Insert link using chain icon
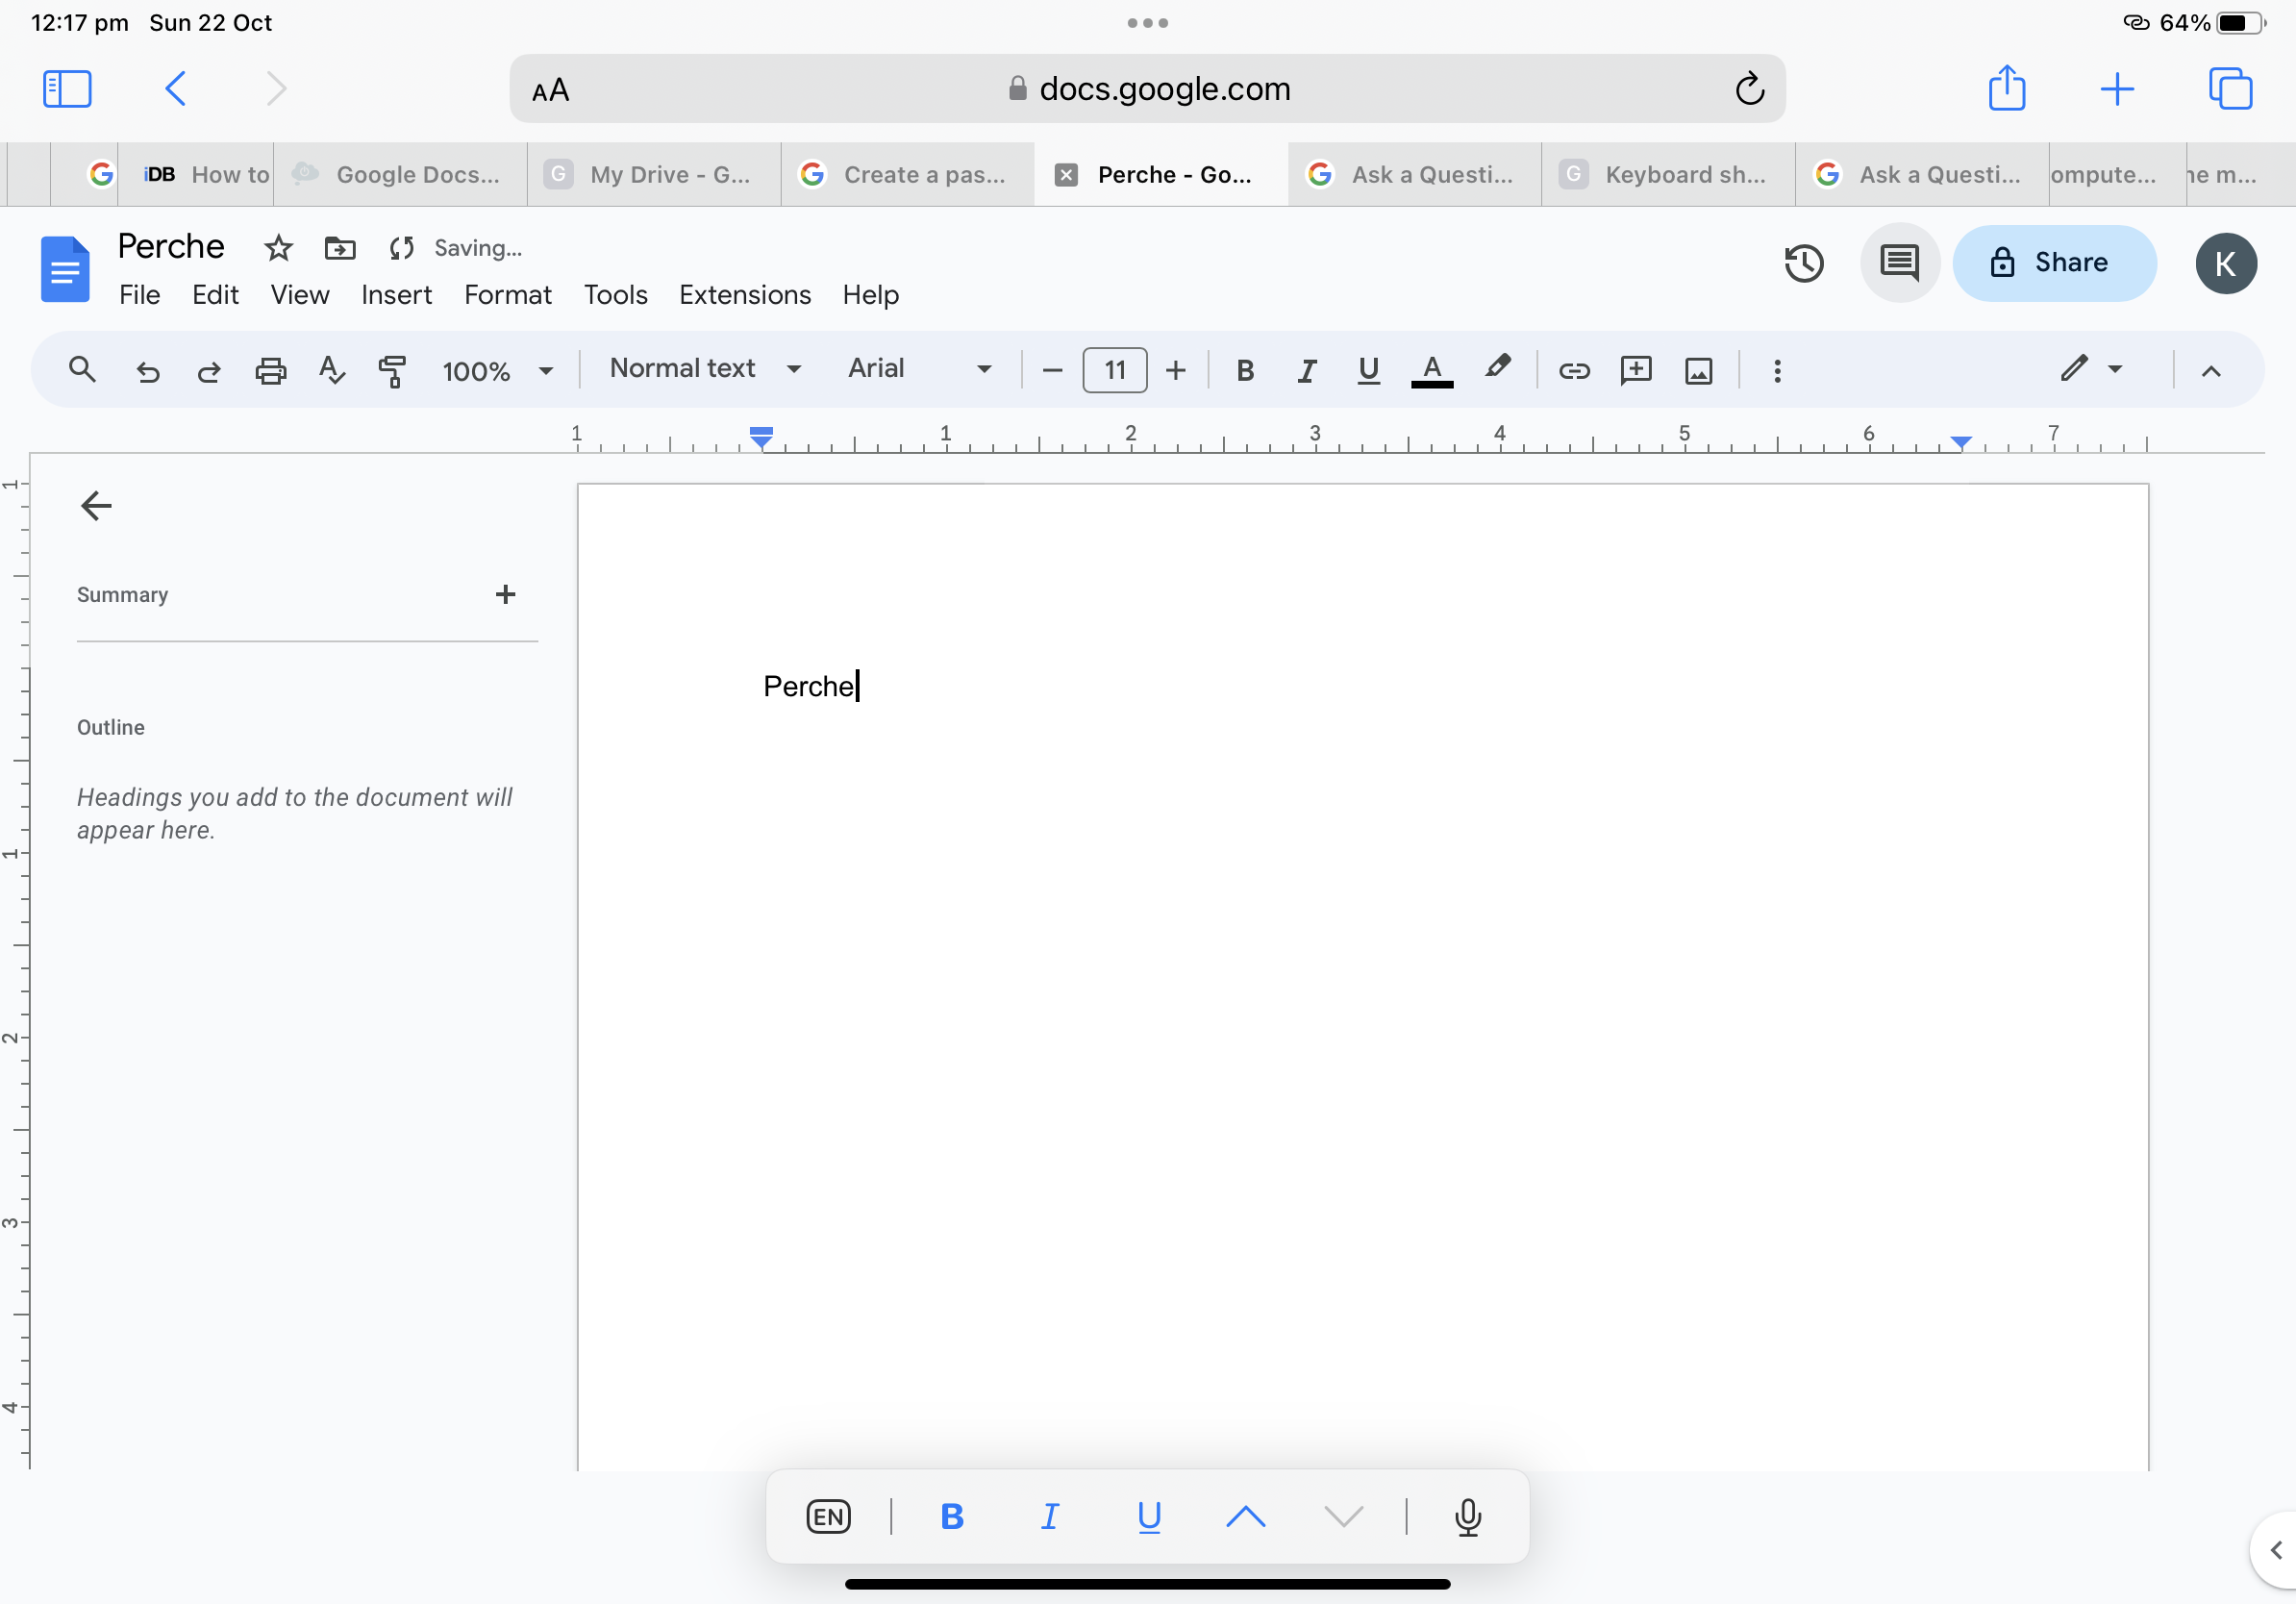Screen dimensions: 2296x1604 coord(1573,371)
